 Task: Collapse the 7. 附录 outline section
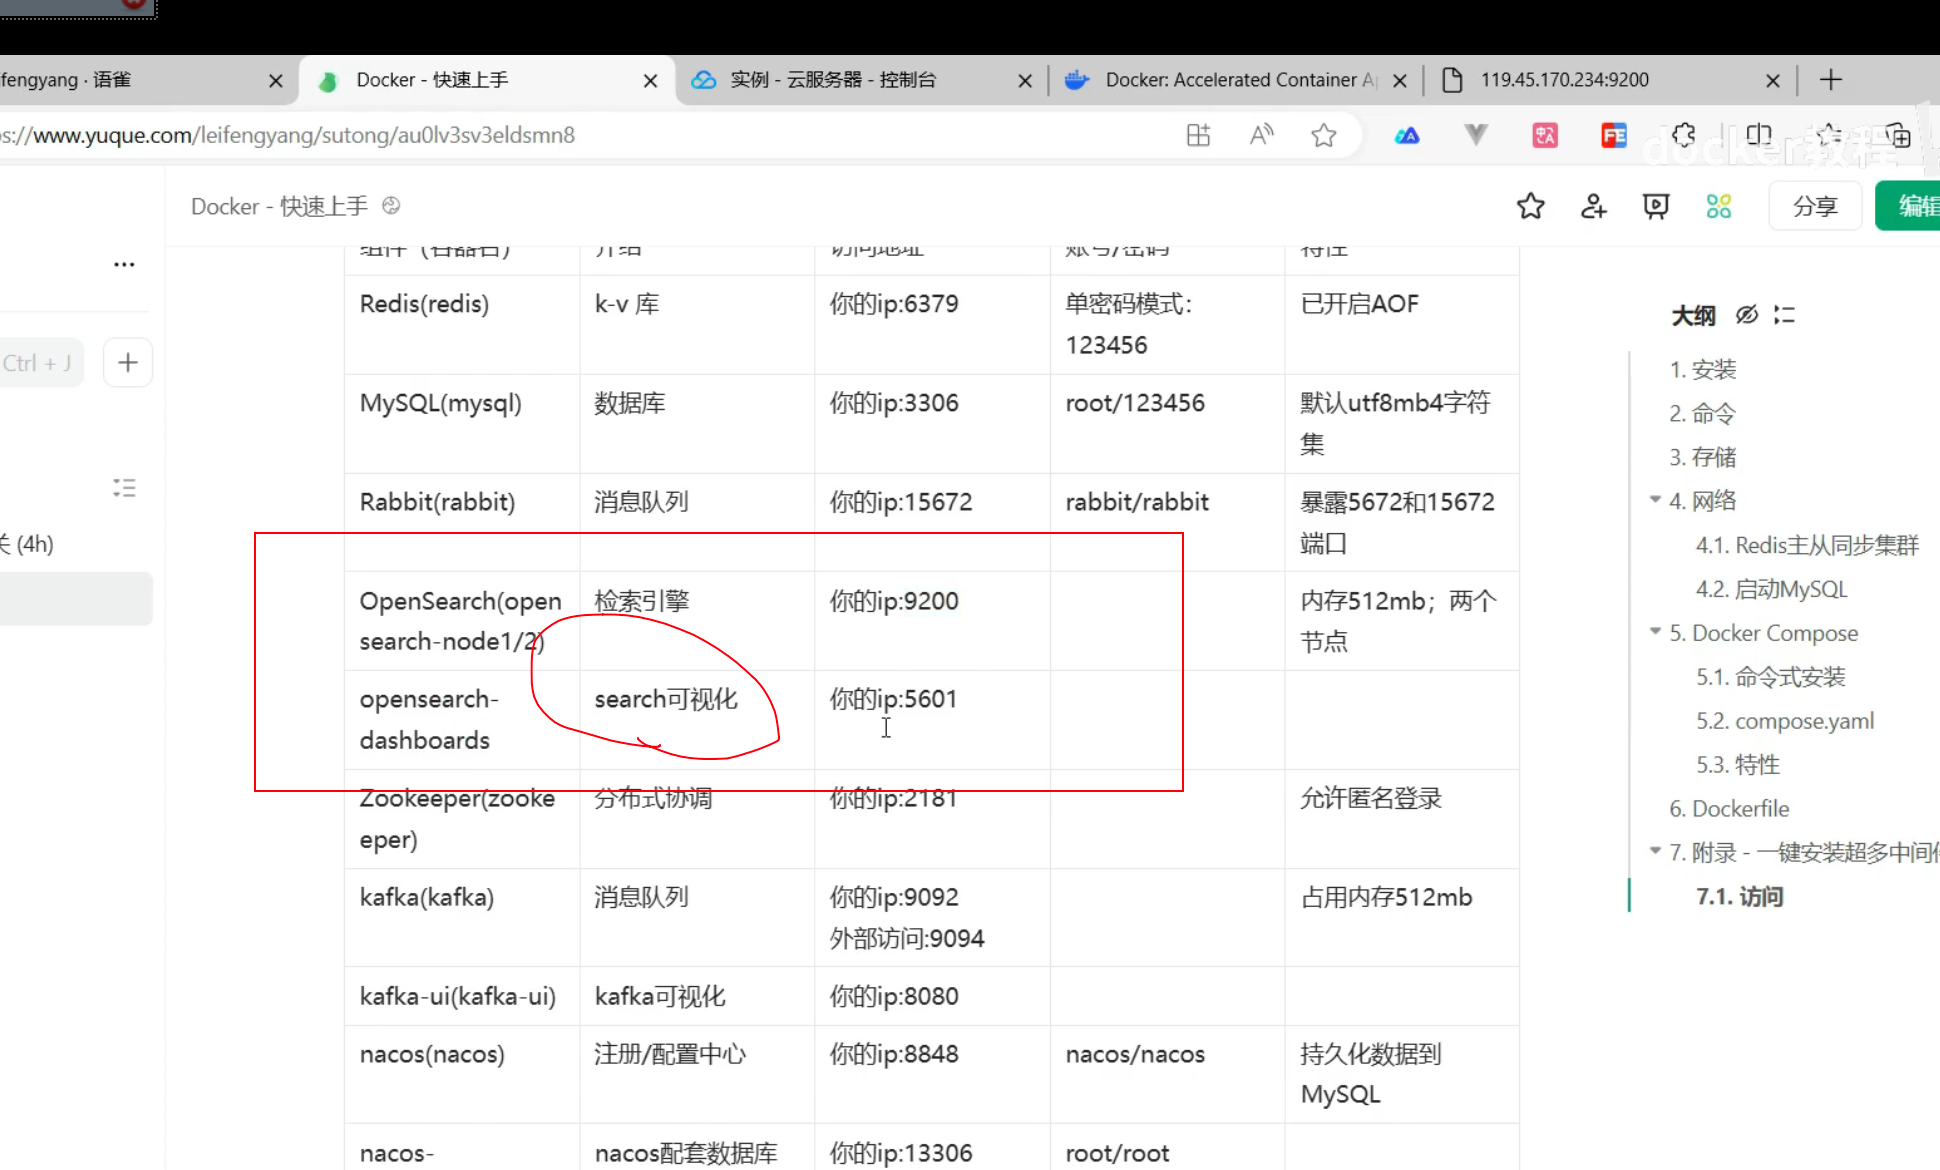coord(1655,851)
